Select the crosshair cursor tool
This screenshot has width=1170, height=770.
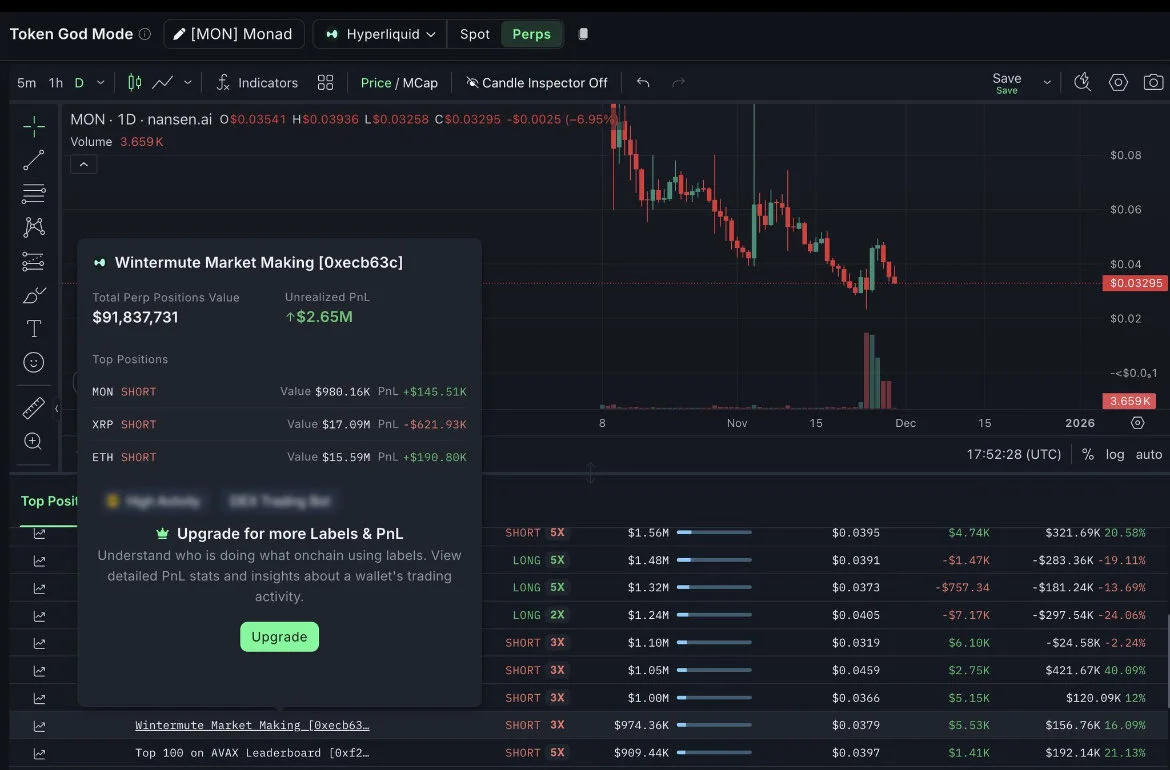point(34,126)
